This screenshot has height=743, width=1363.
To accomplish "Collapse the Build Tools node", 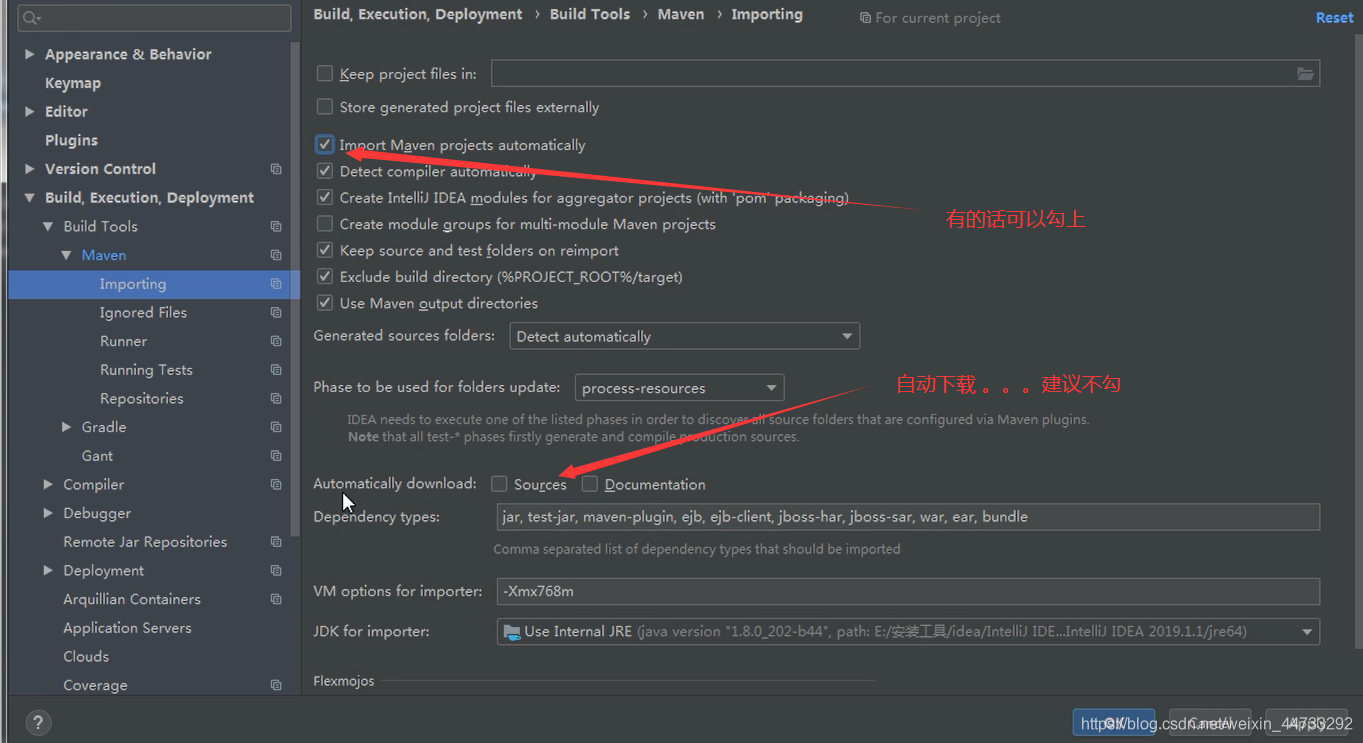I will click(48, 227).
